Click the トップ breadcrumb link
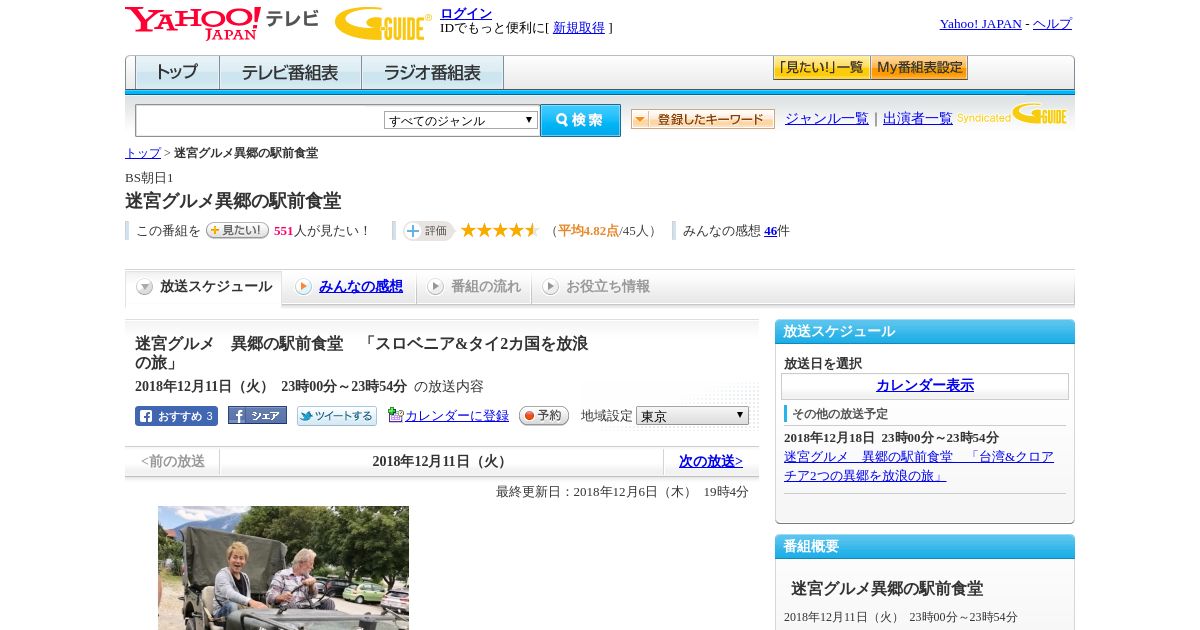Image resolution: width=1200 pixels, height=630 pixels. 143,153
